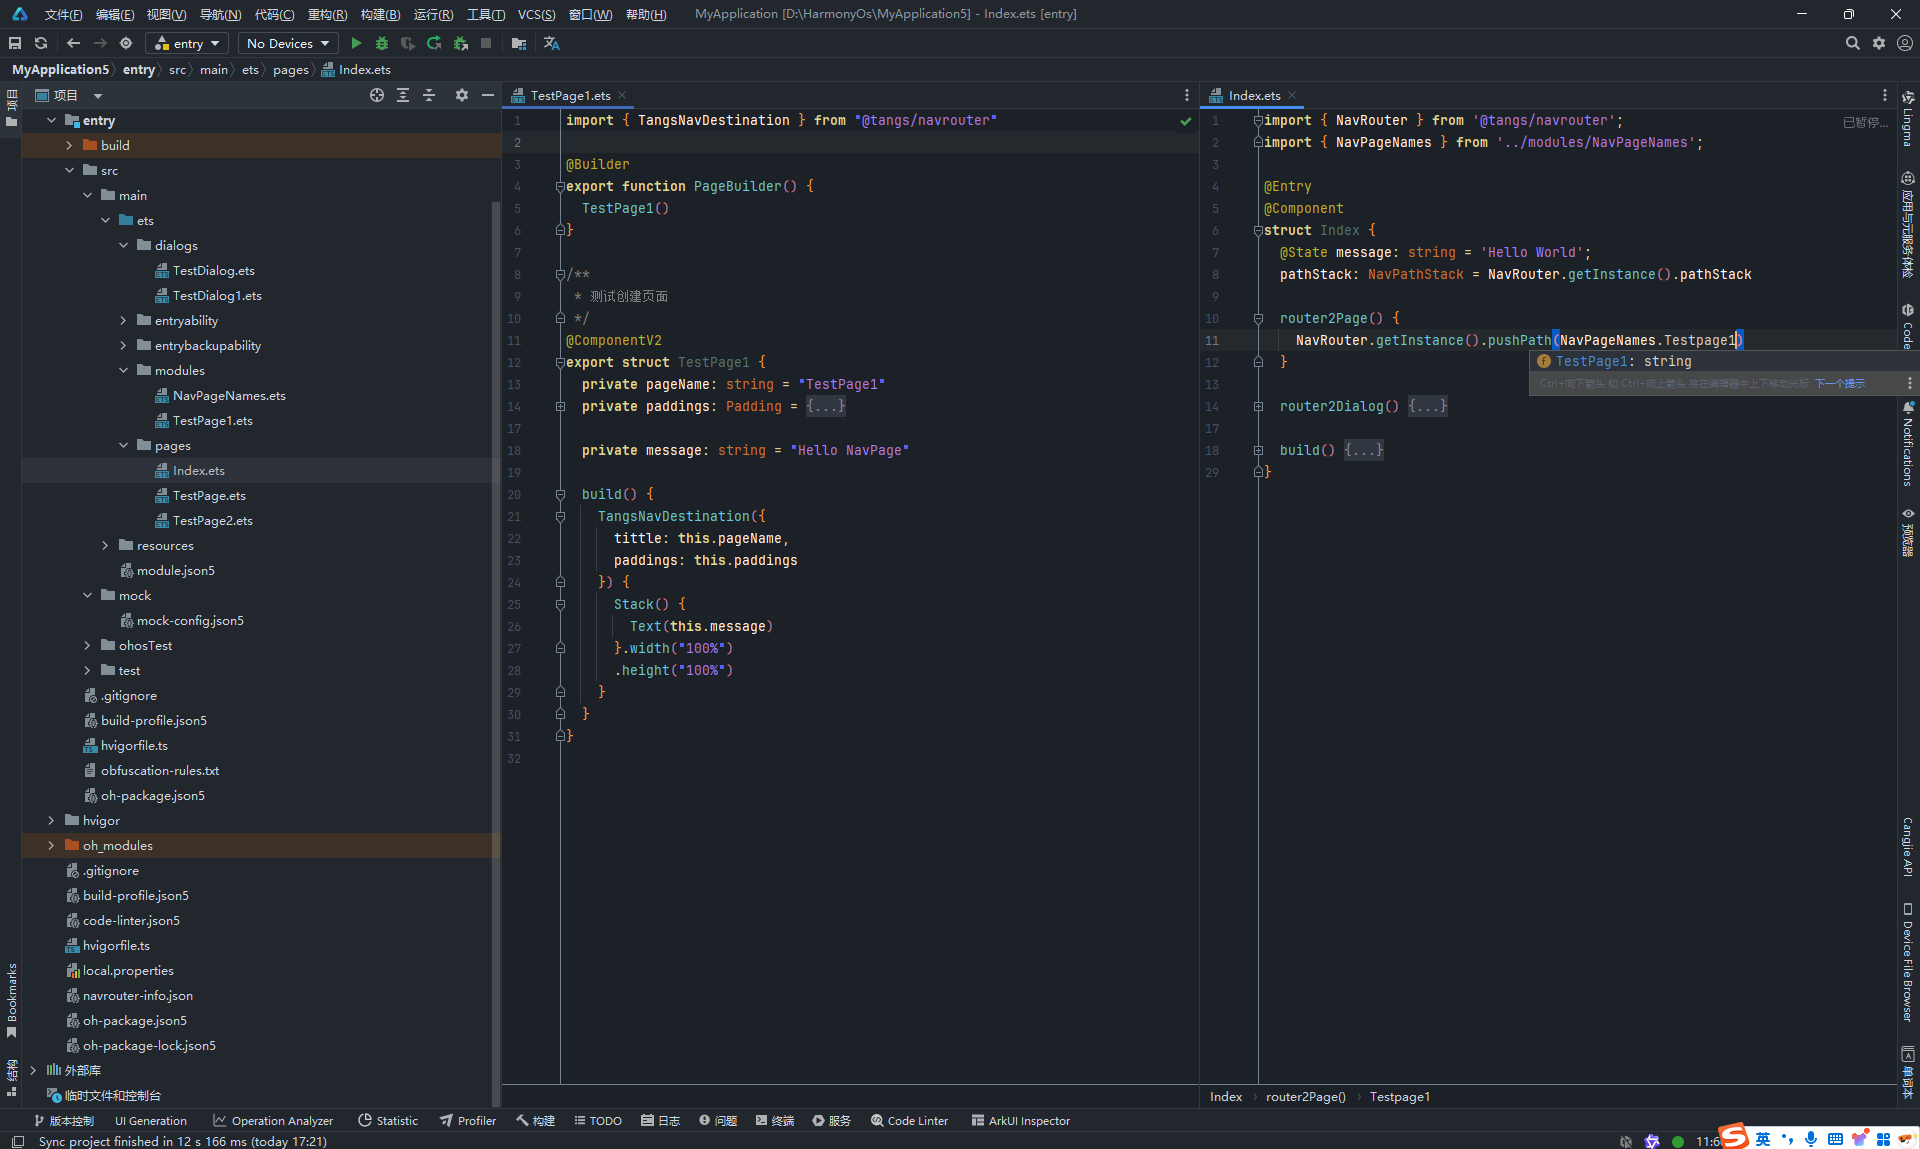Toggle fold marker on router2Dialog() line
This screenshot has width=1920, height=1149.
click(1259, 406)
